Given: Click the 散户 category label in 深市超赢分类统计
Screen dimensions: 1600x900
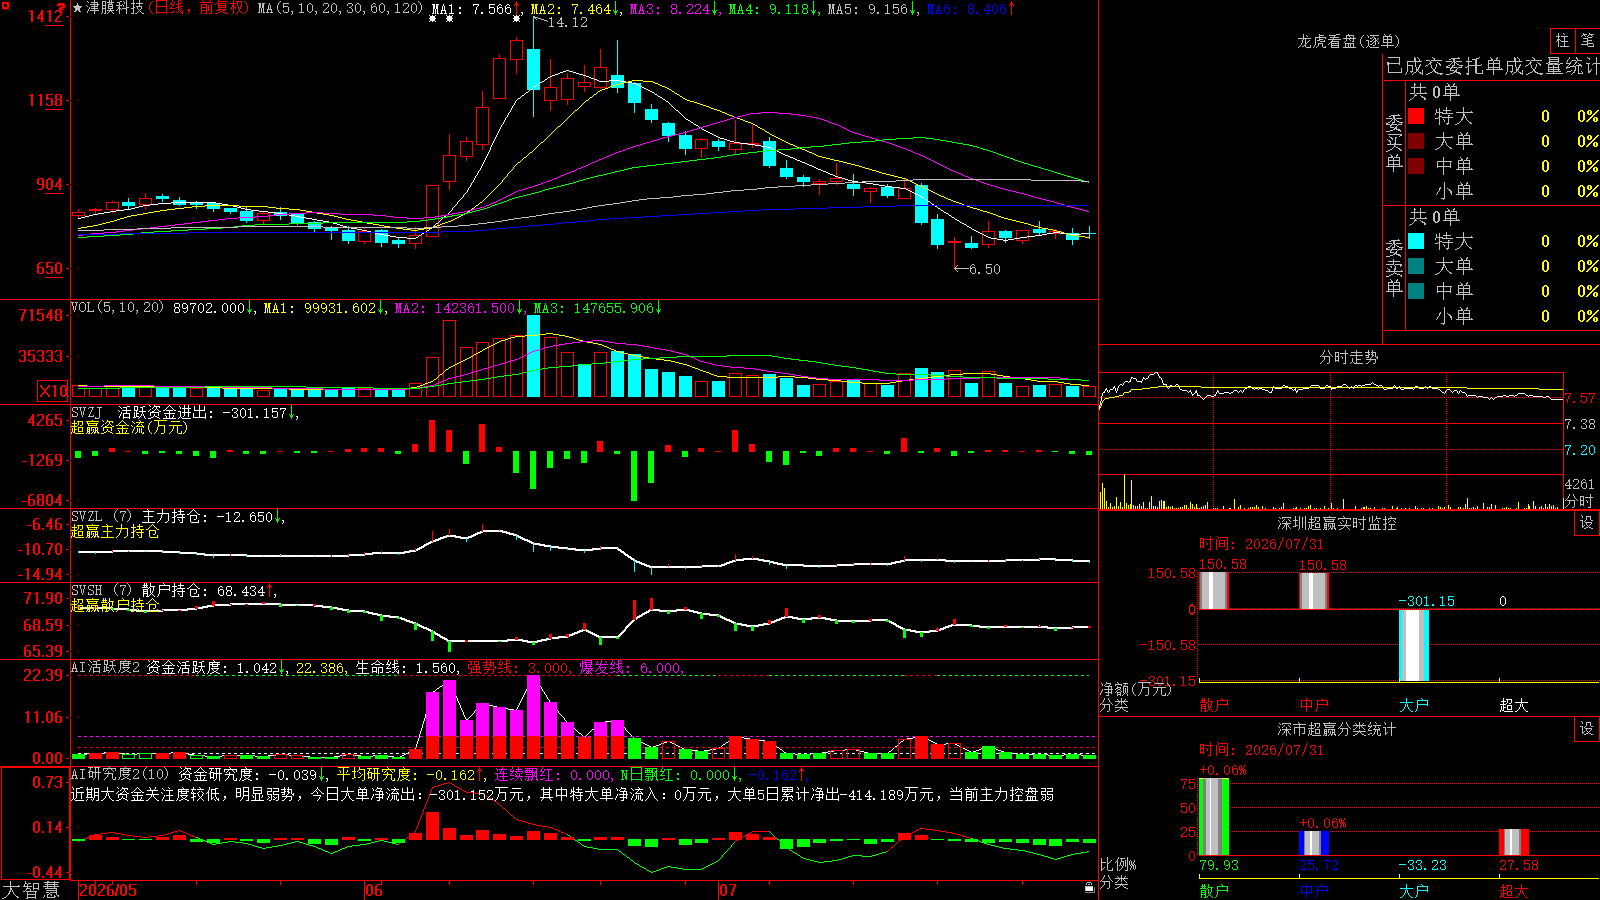Looking at the screenshot, I should pos(1214,891).
